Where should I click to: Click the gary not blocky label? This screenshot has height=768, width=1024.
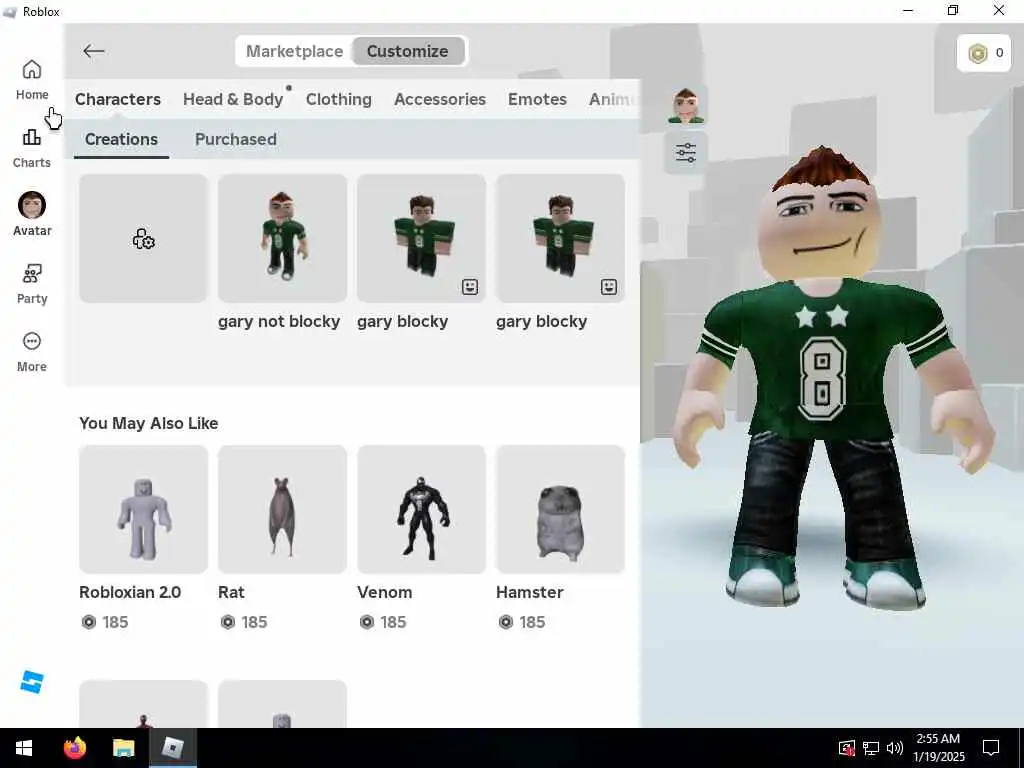[x=279, y=321]
